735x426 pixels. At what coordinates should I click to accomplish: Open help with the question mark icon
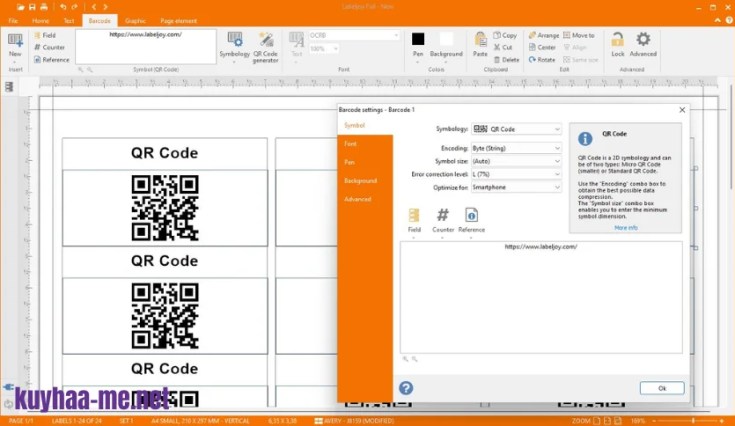coord(406,388)
